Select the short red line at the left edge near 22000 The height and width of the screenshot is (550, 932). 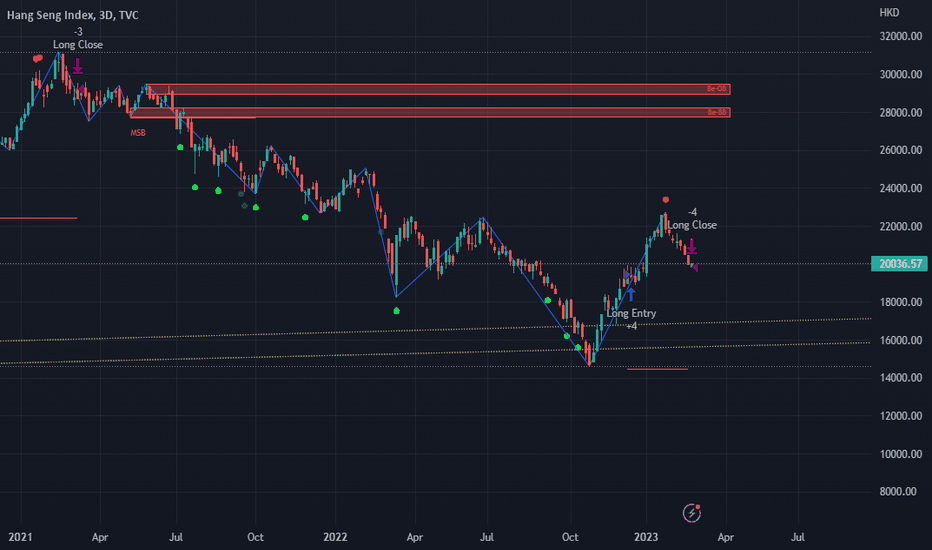(39, 218)
